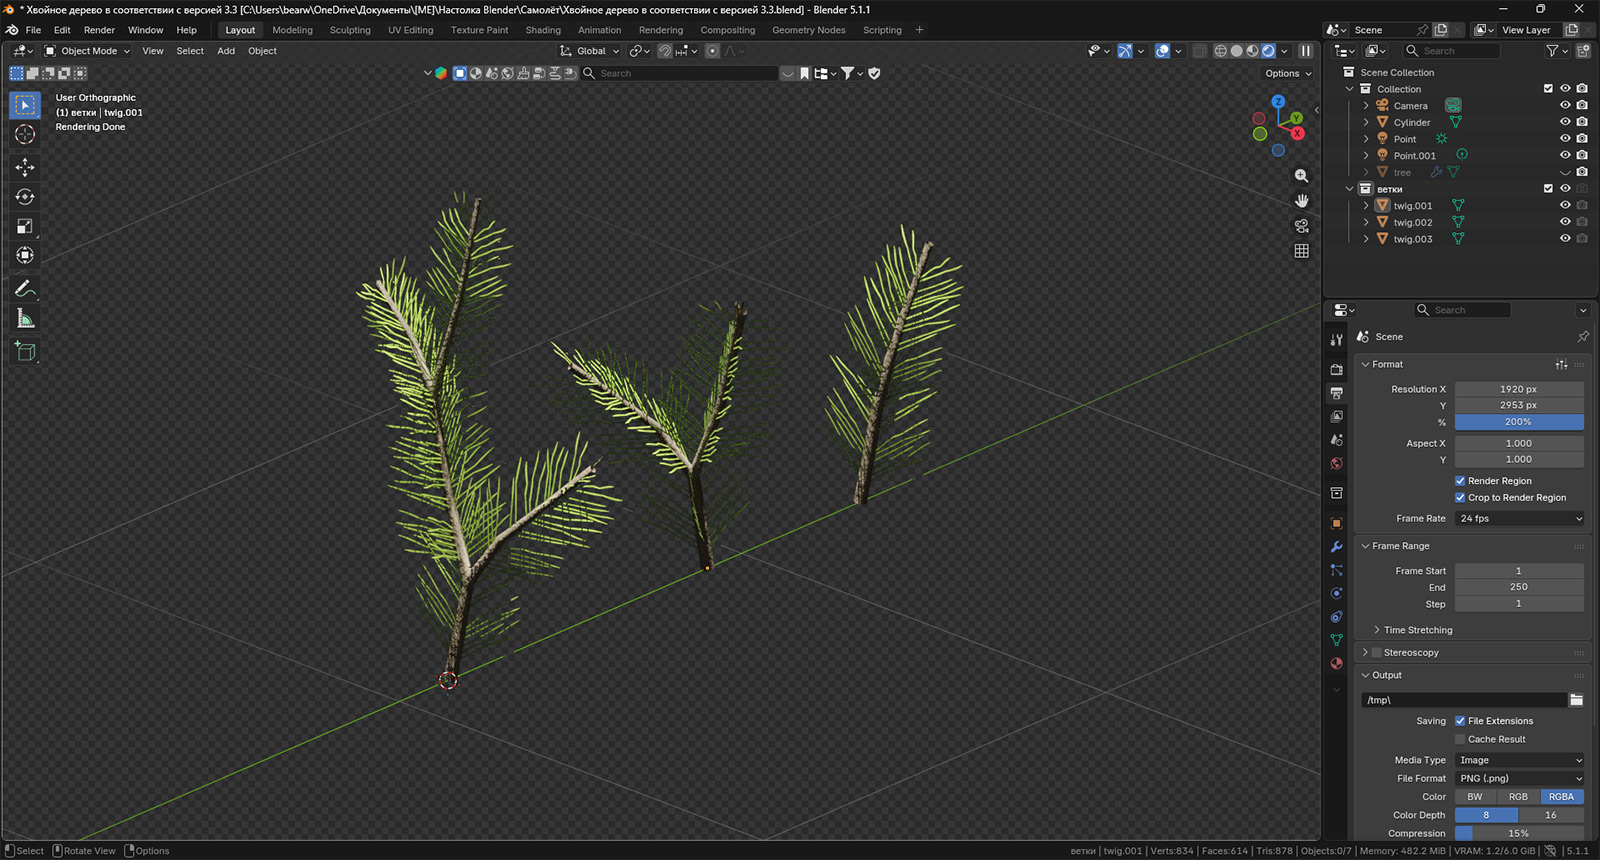Expand the Time Stretching panel

pos(1417,630)
